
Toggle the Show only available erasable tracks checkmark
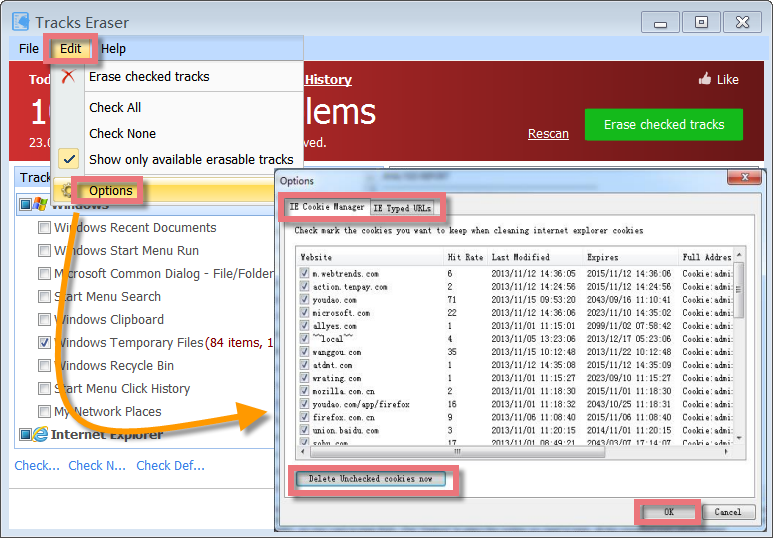click(68, 159)
